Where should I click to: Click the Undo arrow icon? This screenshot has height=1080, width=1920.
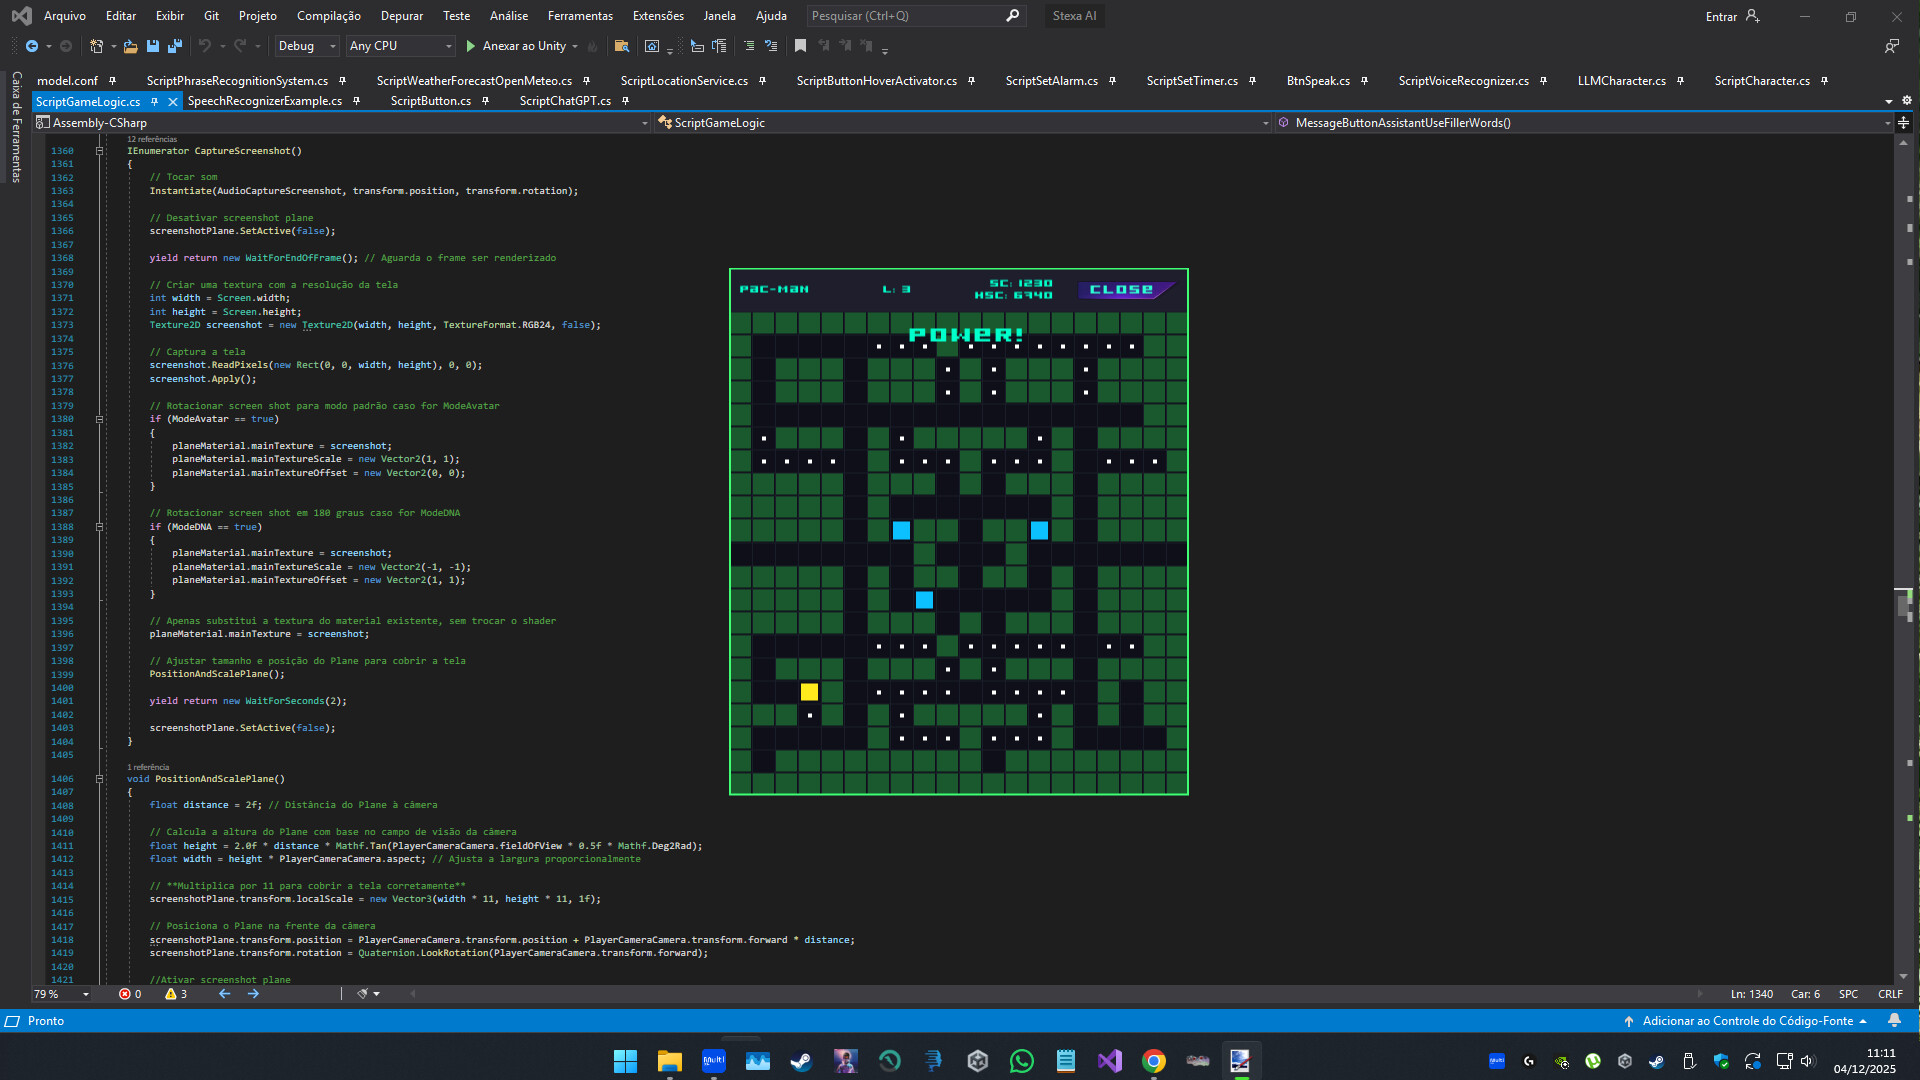(x=204, y=46)
